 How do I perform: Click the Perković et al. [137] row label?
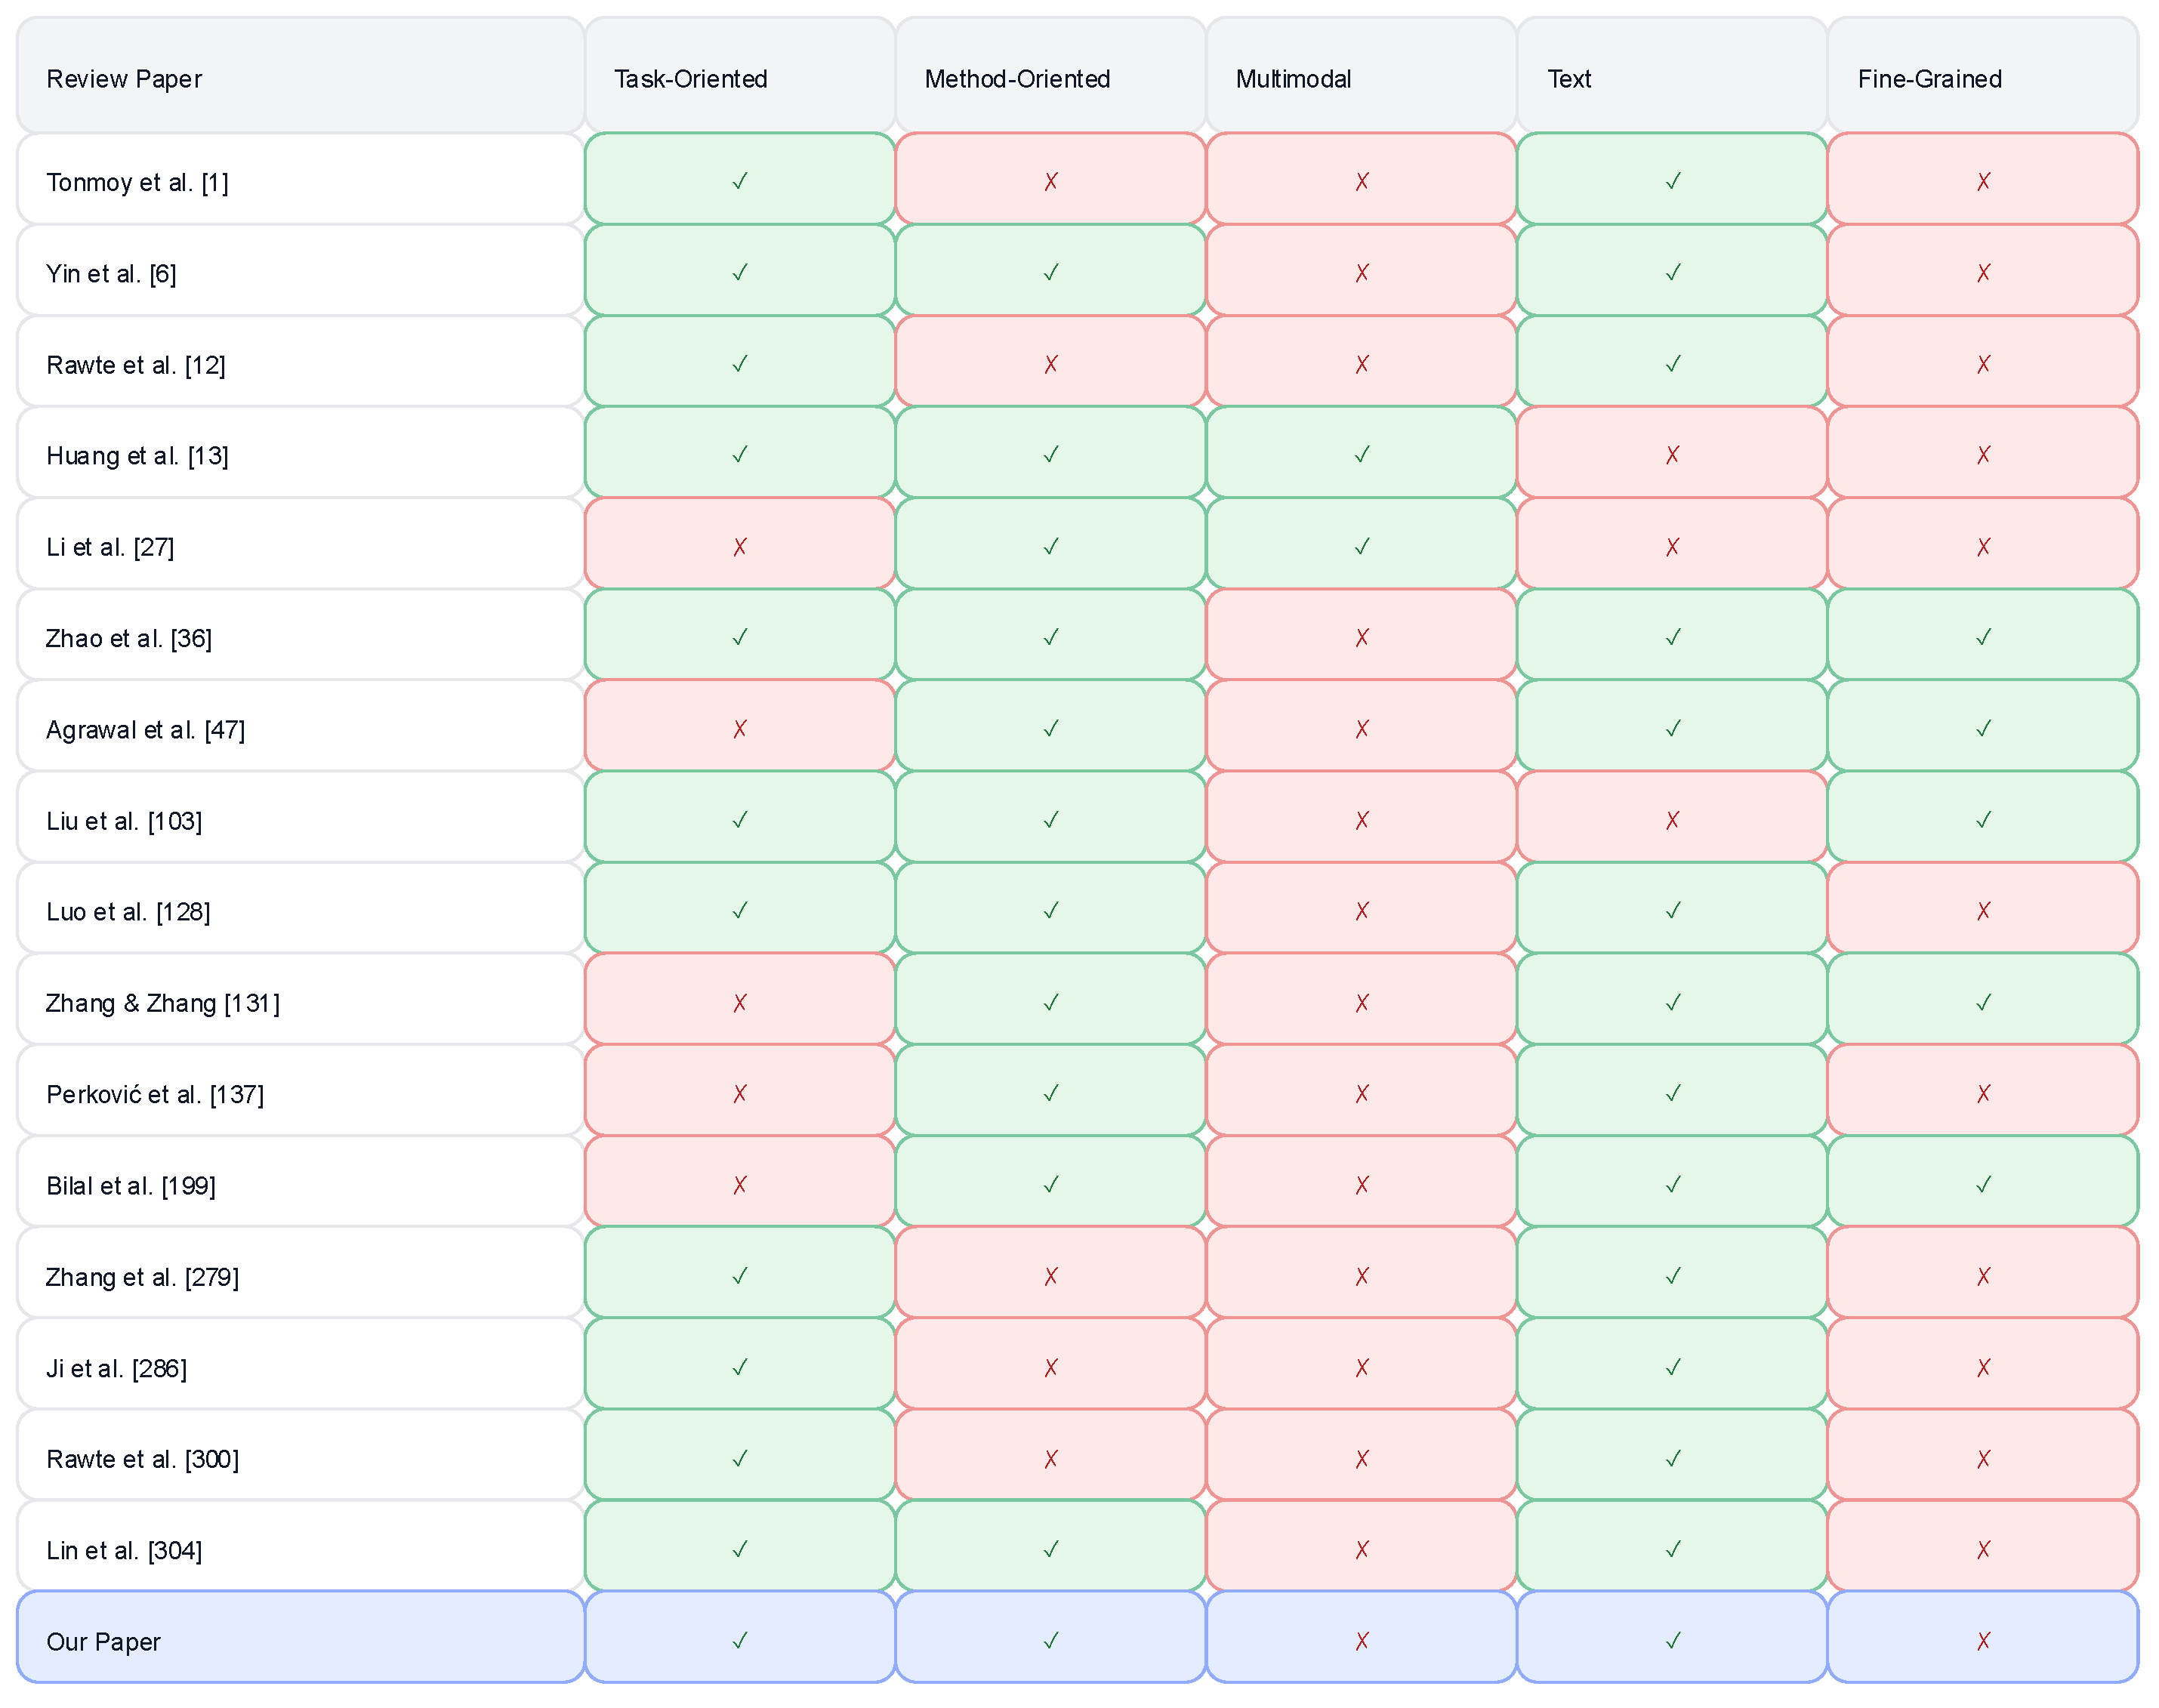(155, 1094)
